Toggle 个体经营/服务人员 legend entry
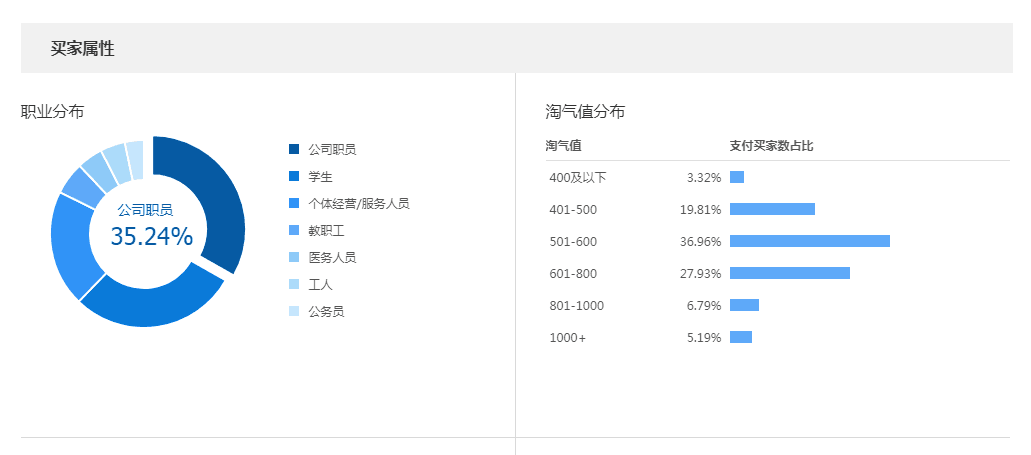Viewport: 1031px width, 455px height. [358, 203]
